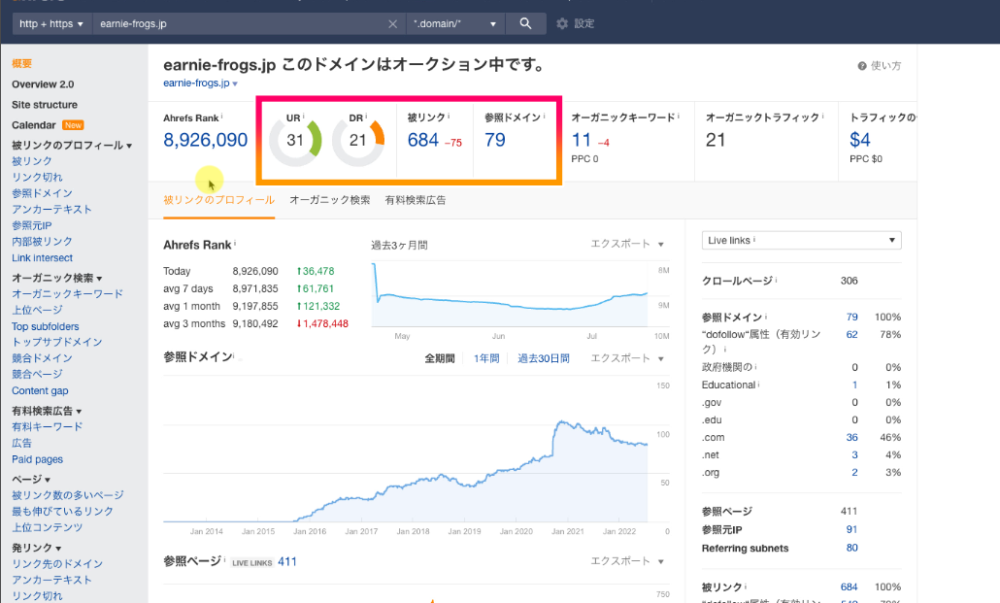Open 参照元IP sidebar link
Image resolution: width=1000 pixels, height=603 pixels.
pyautogui.click(x=32, y=226)
